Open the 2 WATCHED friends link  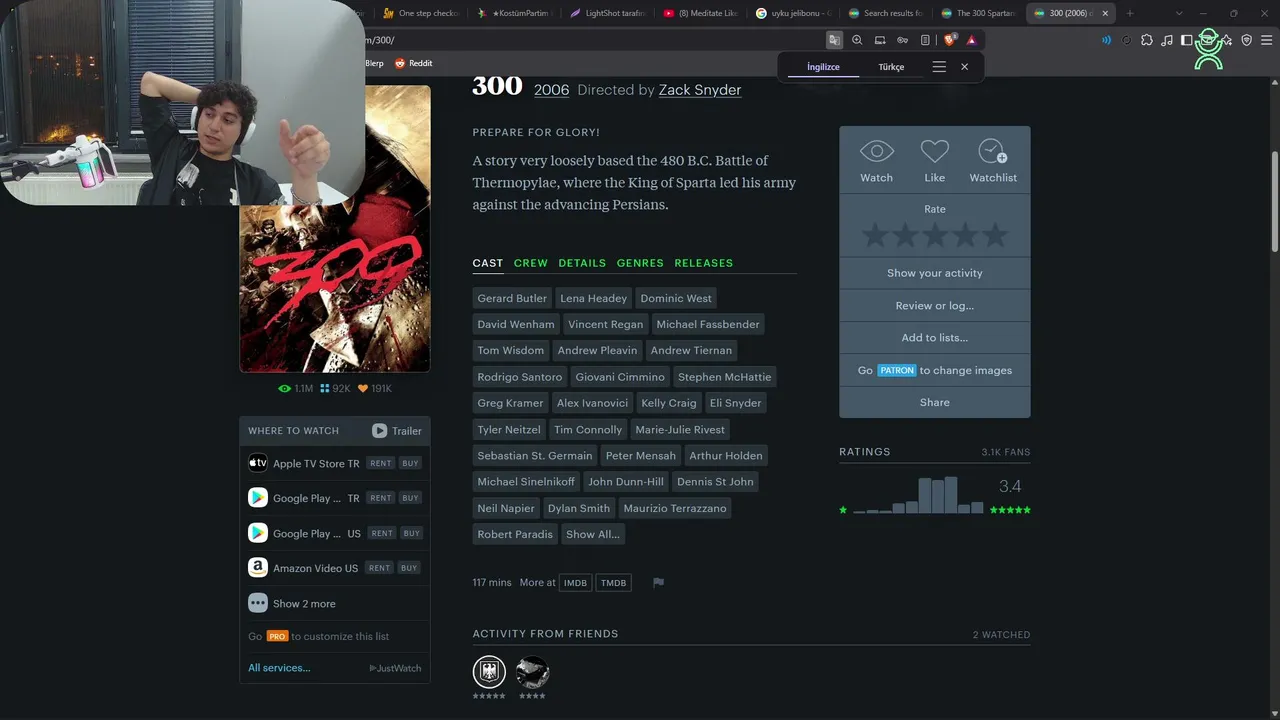pos(1001,635)
